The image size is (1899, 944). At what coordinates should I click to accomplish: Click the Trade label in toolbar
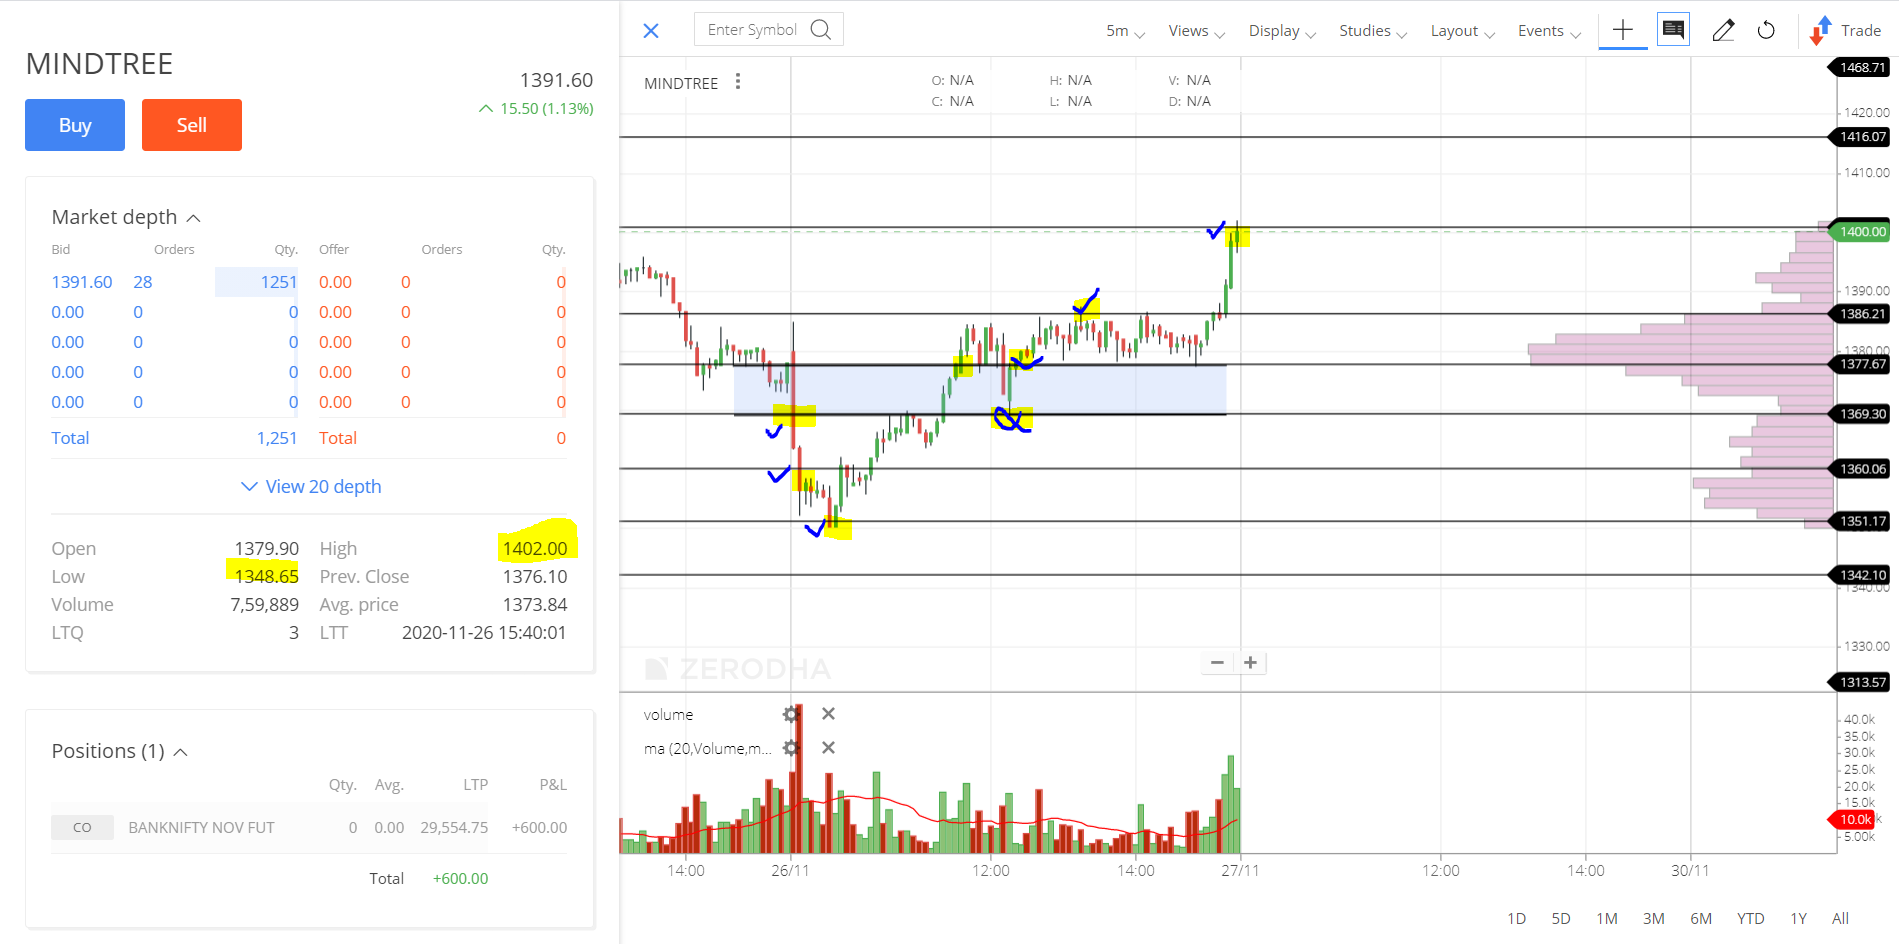pyautogui.click(x=1861, y=31)
